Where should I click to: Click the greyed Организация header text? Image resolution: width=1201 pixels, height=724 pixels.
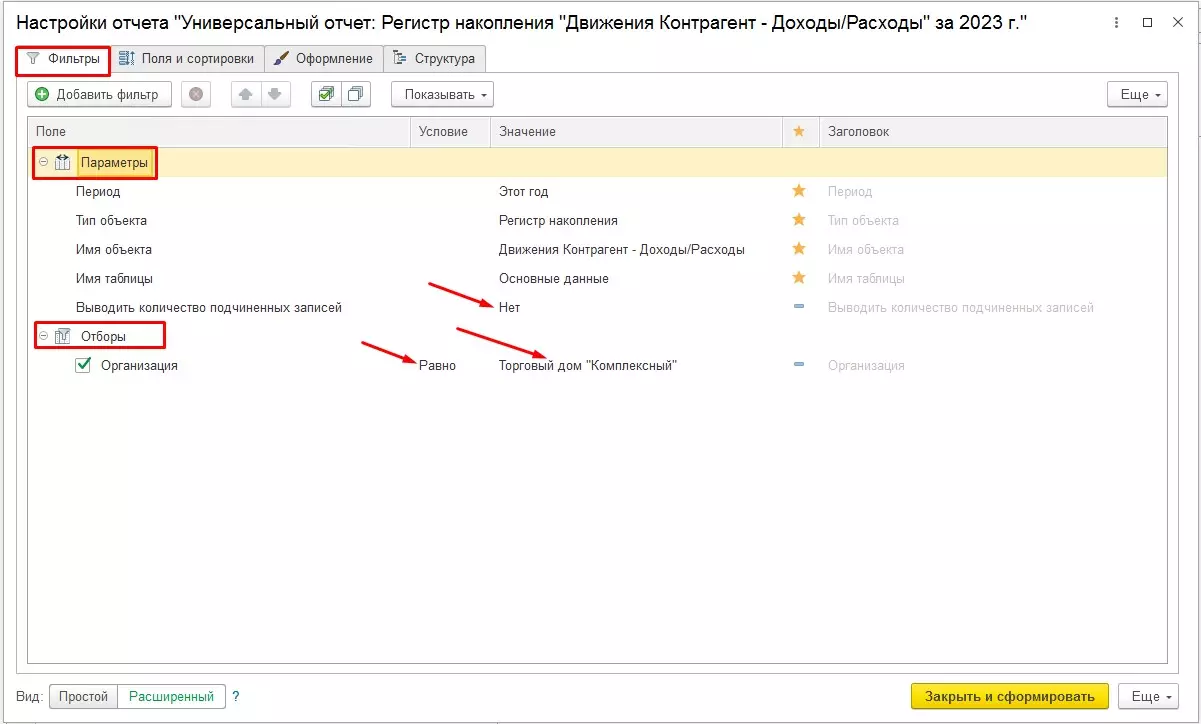coord(866,365)
